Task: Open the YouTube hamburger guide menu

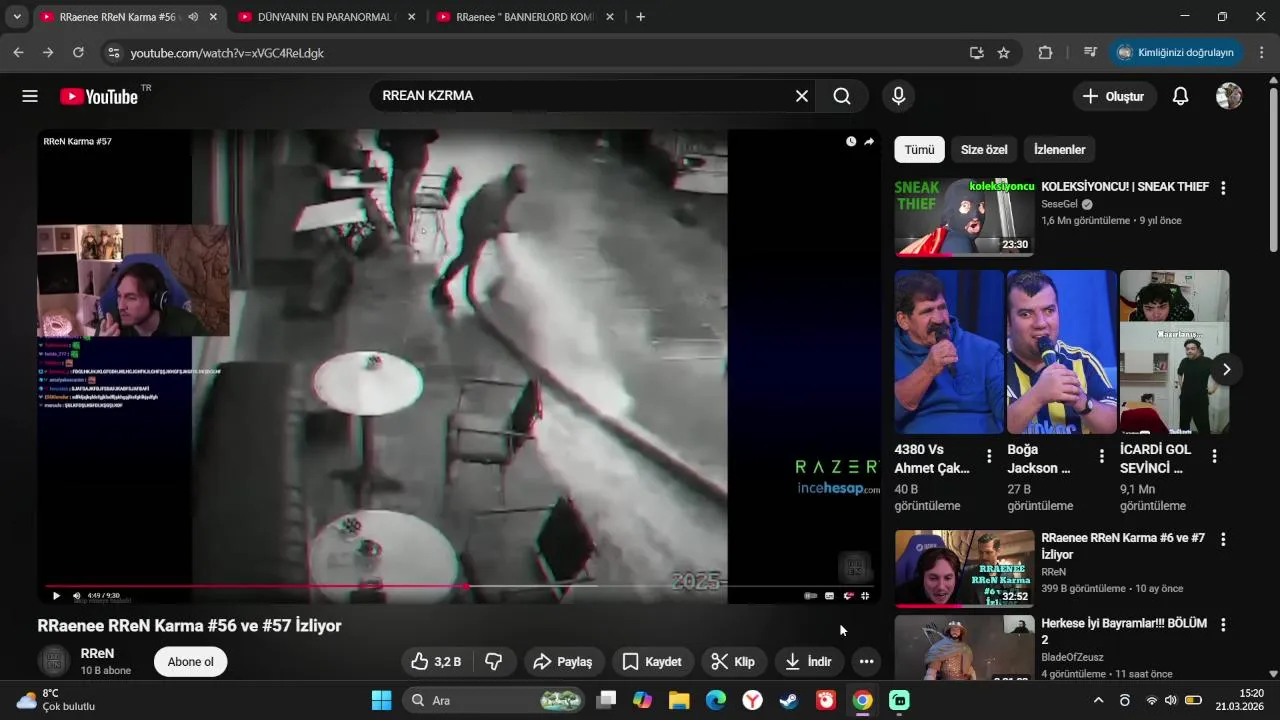Action: [30, 96]
